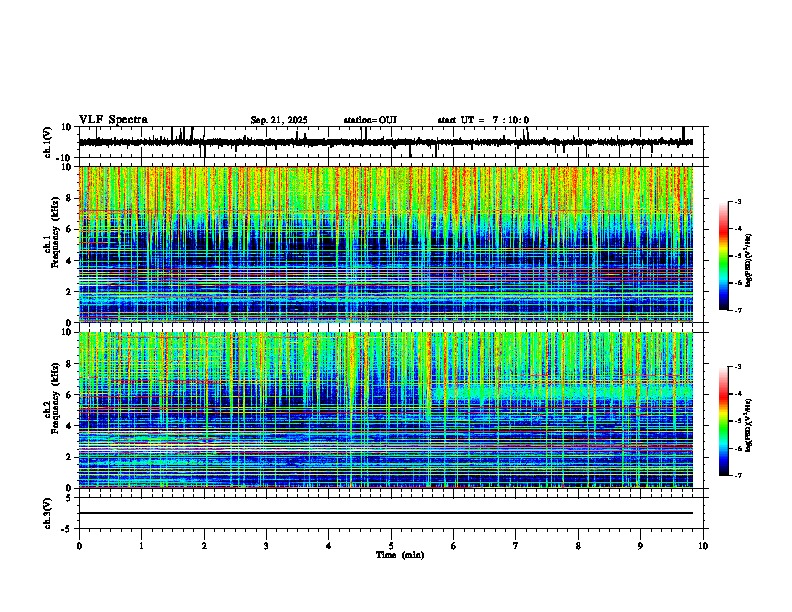Click the 'Time (min)' x-axis label

[400, 555]
